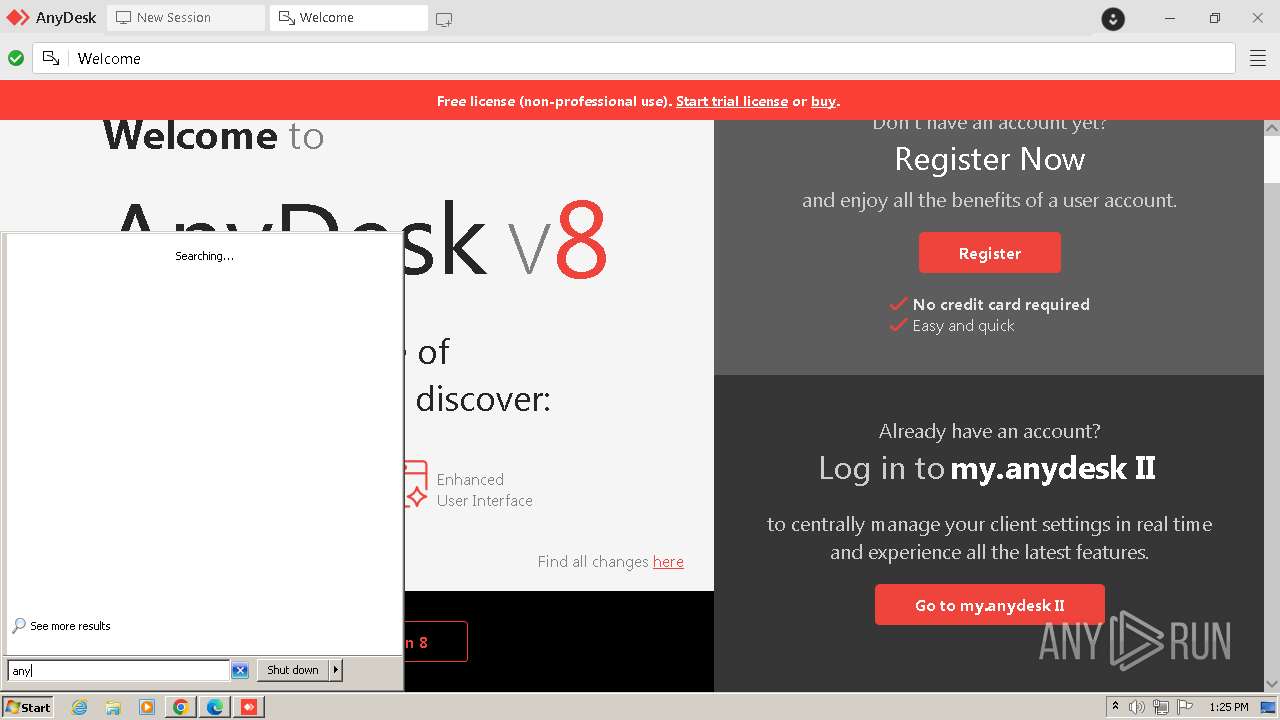Click the 'Searching...' status text

(x=204, y=256)
